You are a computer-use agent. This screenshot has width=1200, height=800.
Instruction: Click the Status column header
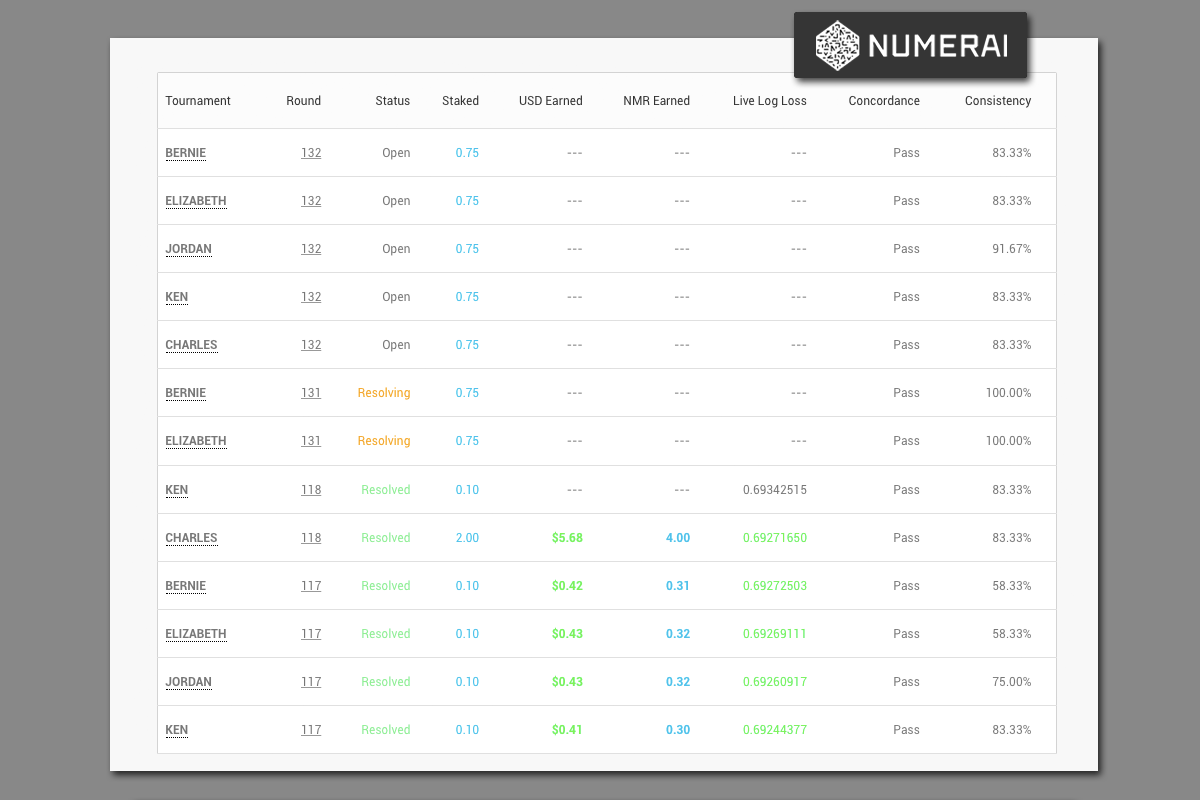393,101
